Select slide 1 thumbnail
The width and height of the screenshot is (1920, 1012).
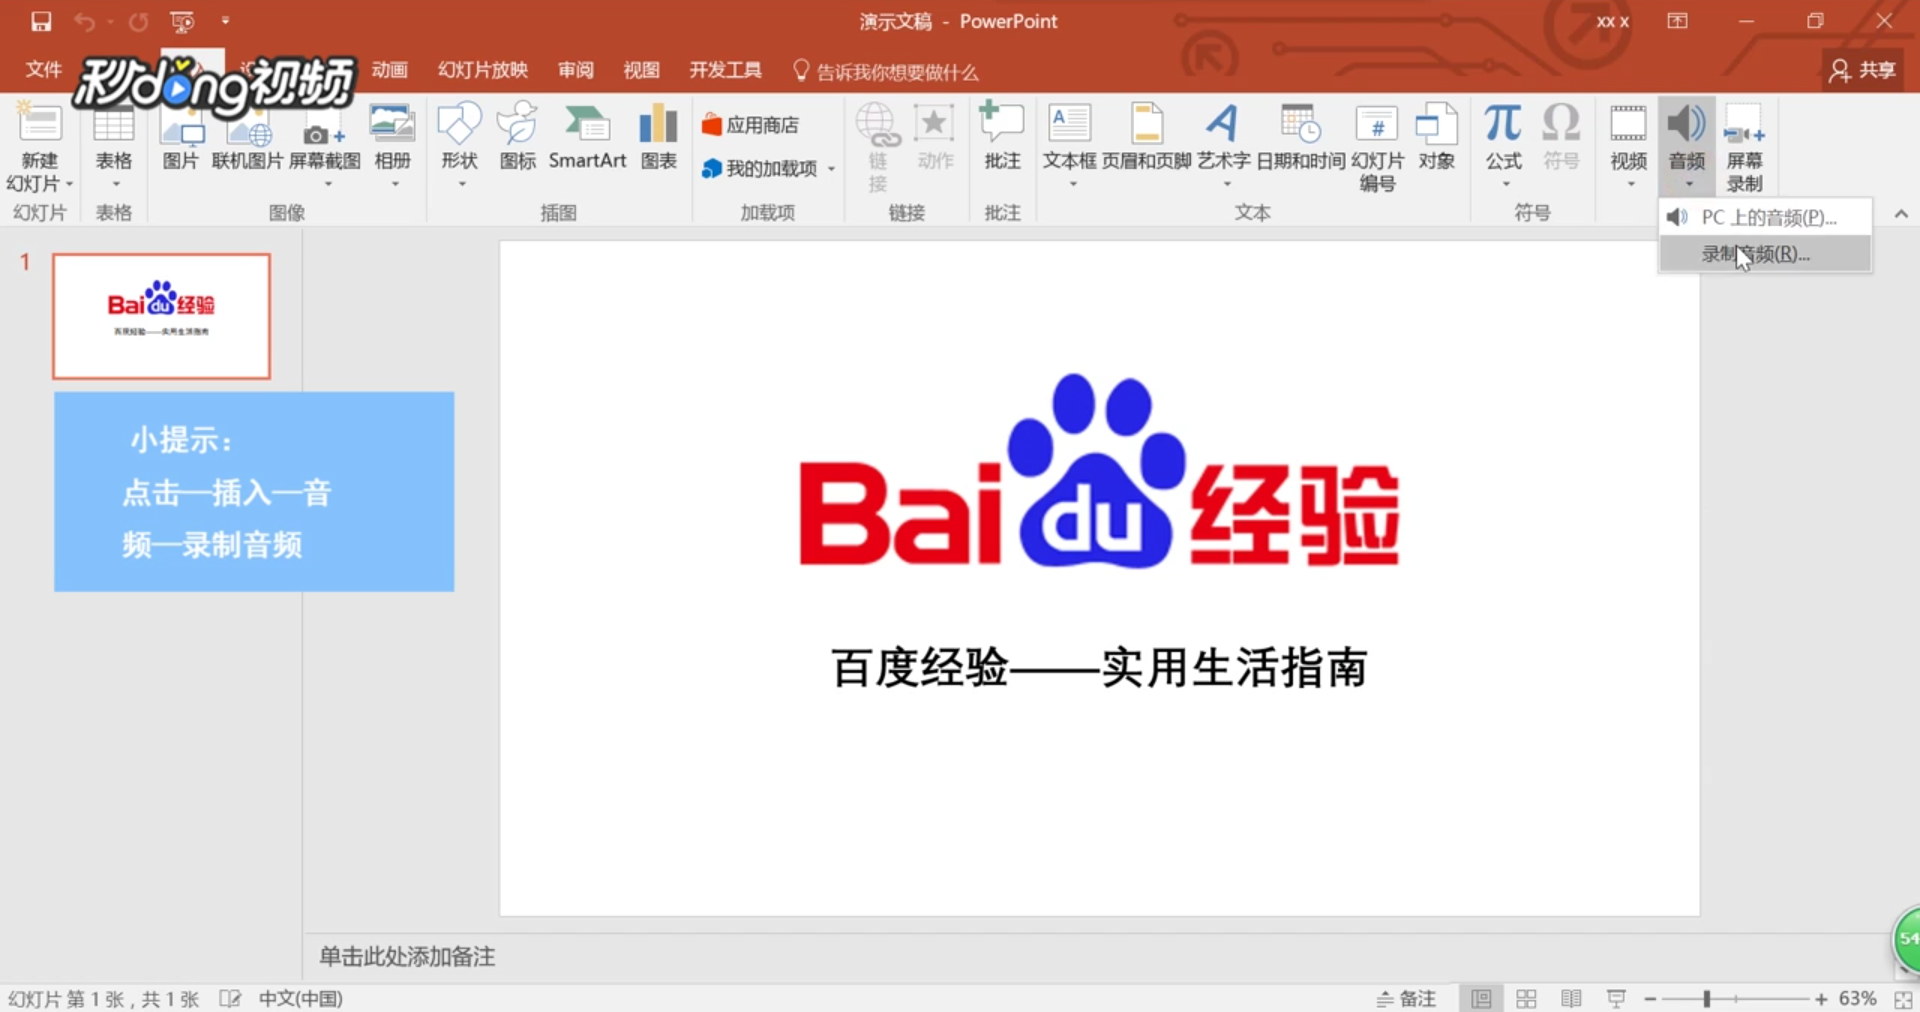coord(162,316)
